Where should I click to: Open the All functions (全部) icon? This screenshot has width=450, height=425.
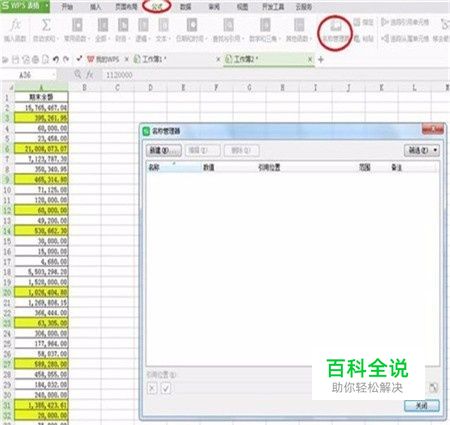(x=103, y=25)
